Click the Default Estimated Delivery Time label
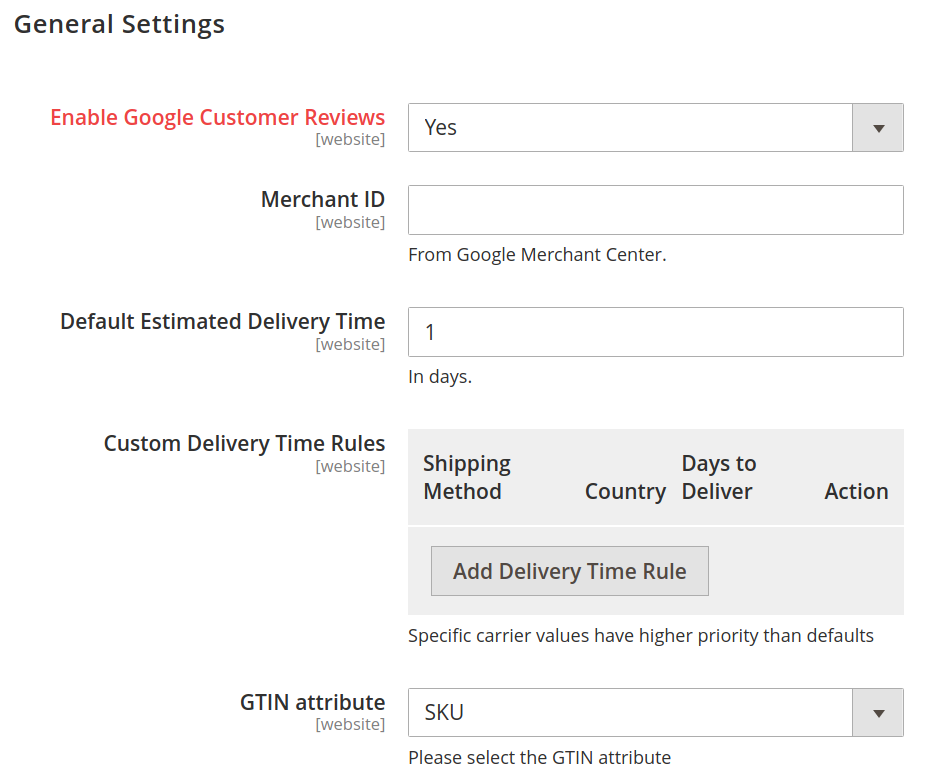 click(x=223, y=322)
